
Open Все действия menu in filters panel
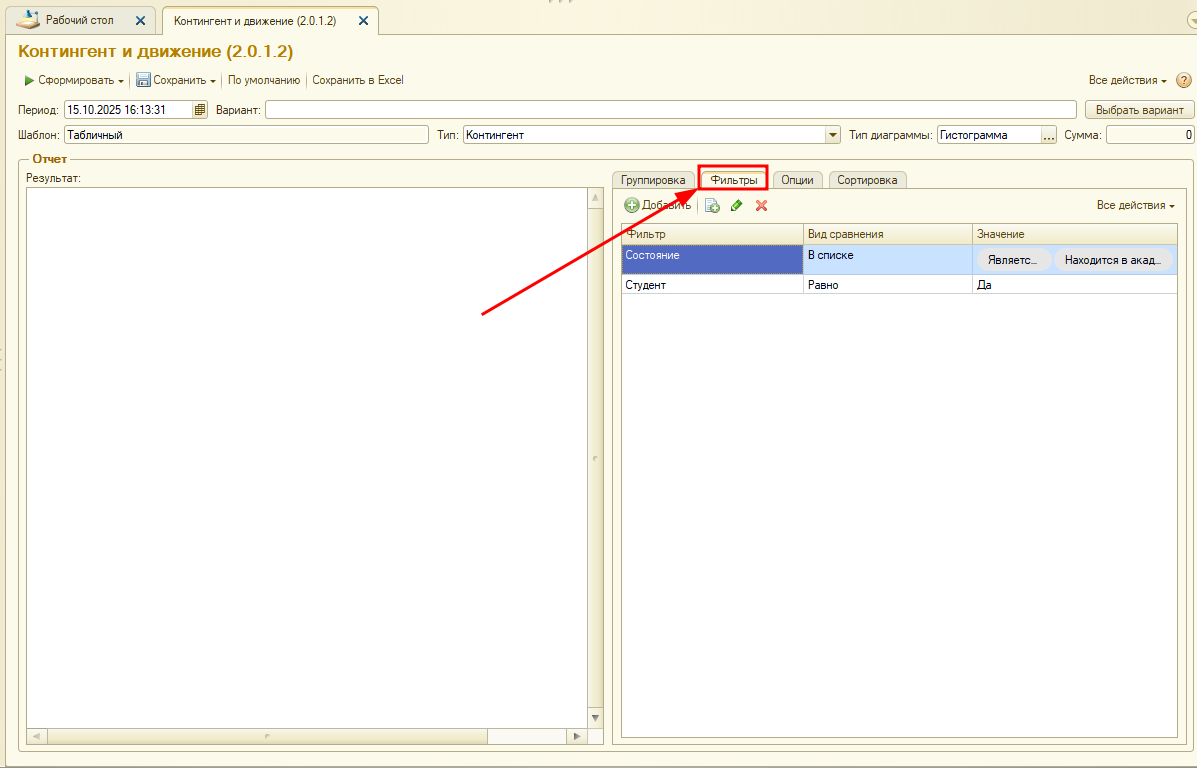click(x=1135, y=205)
